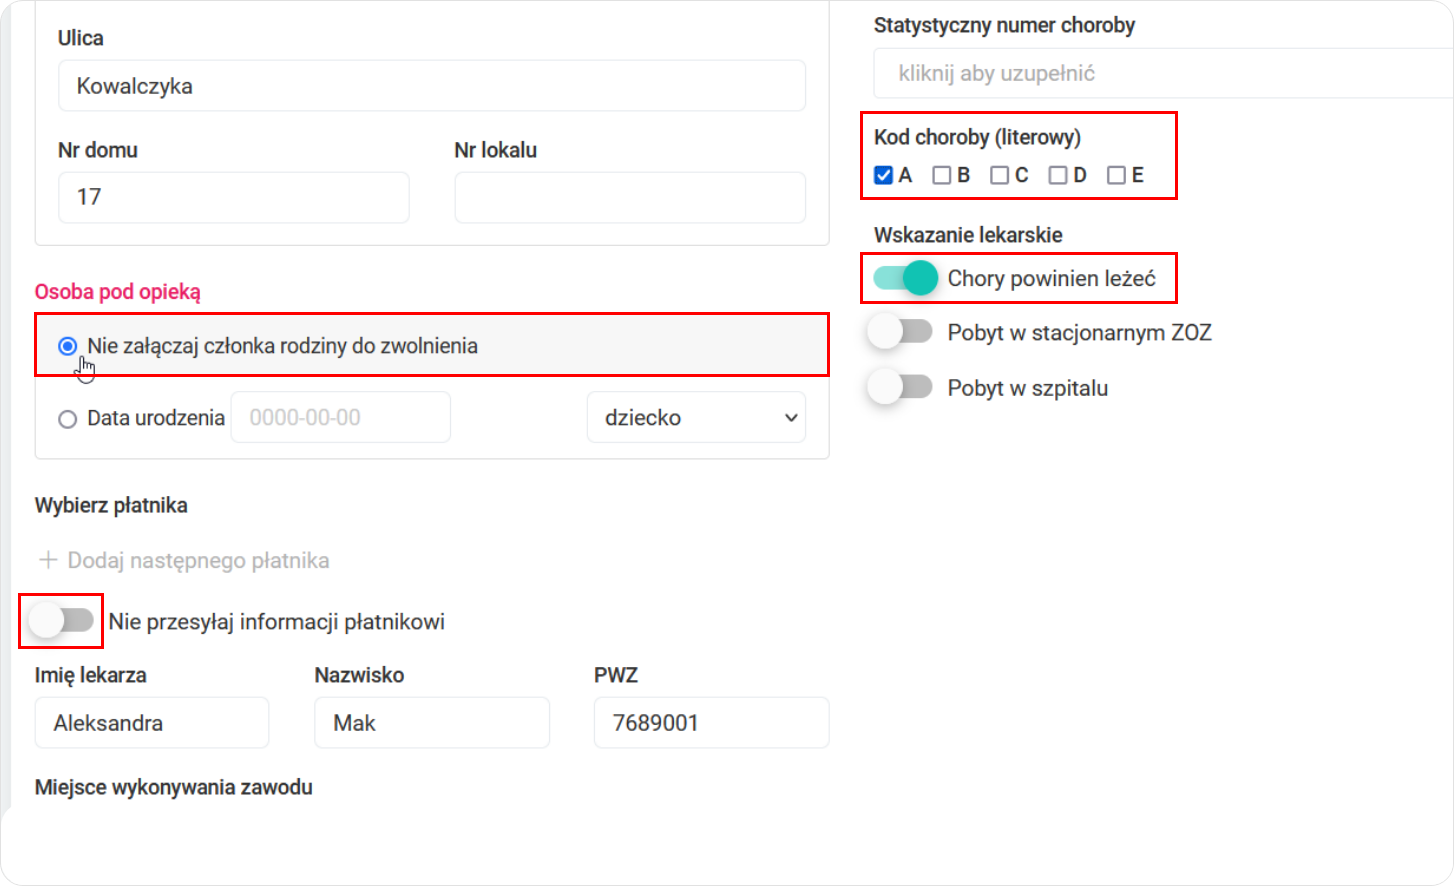Click the empty "Nr lokalu" field
The width and height of the screenshot is (1454, 886).
(630, 197)
